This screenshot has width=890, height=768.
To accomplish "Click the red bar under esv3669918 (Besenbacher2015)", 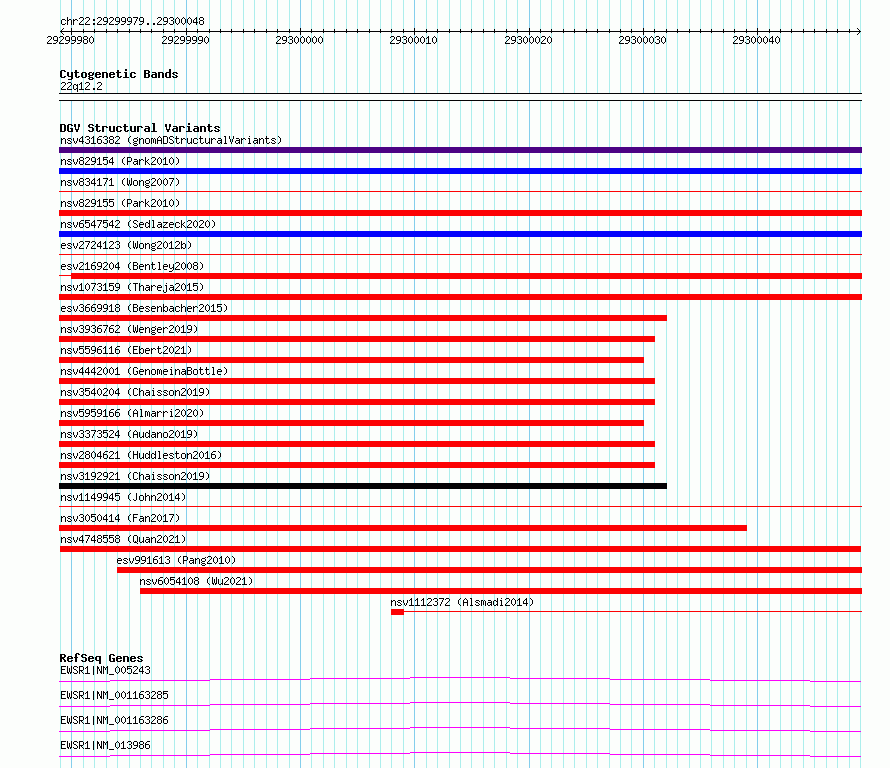I will (363, 318).
